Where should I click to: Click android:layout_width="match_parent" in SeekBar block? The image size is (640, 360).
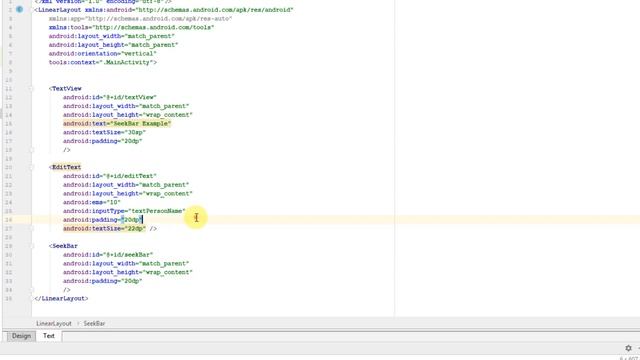pyautogui.click(x=126, y=264)
